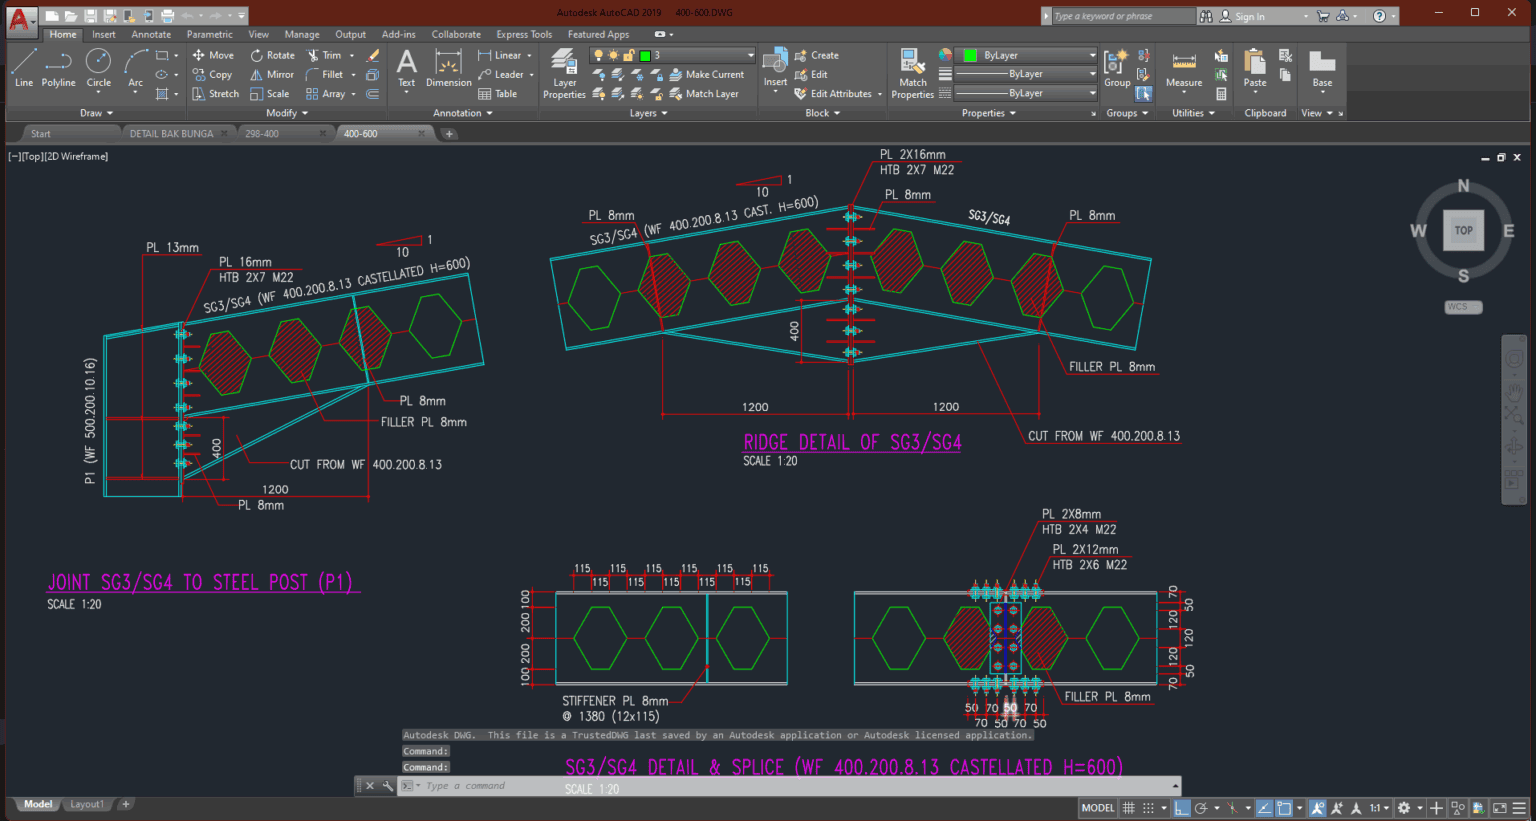Toggle object snap mode in status bar
This screenshot has height=821, width=1536.
pos(1283,807)
